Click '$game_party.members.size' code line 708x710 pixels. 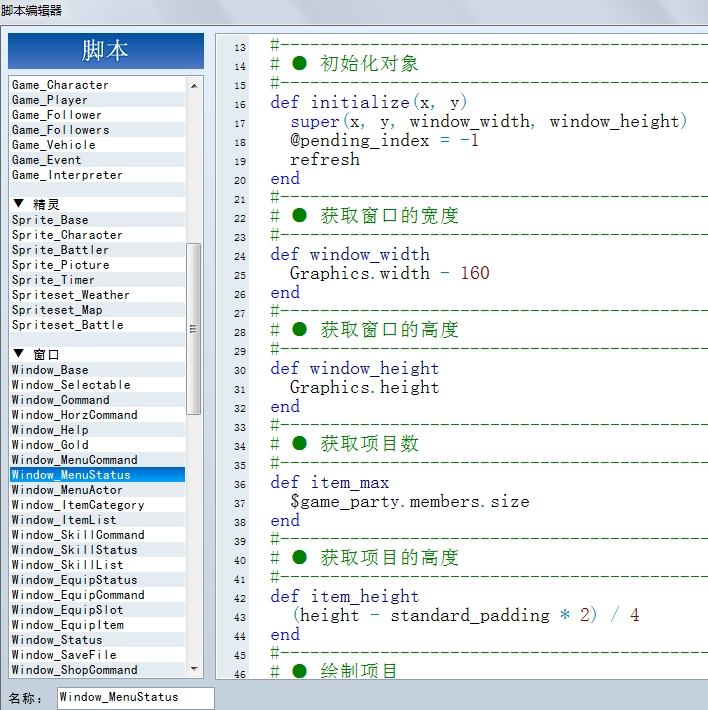coord(410,502)
